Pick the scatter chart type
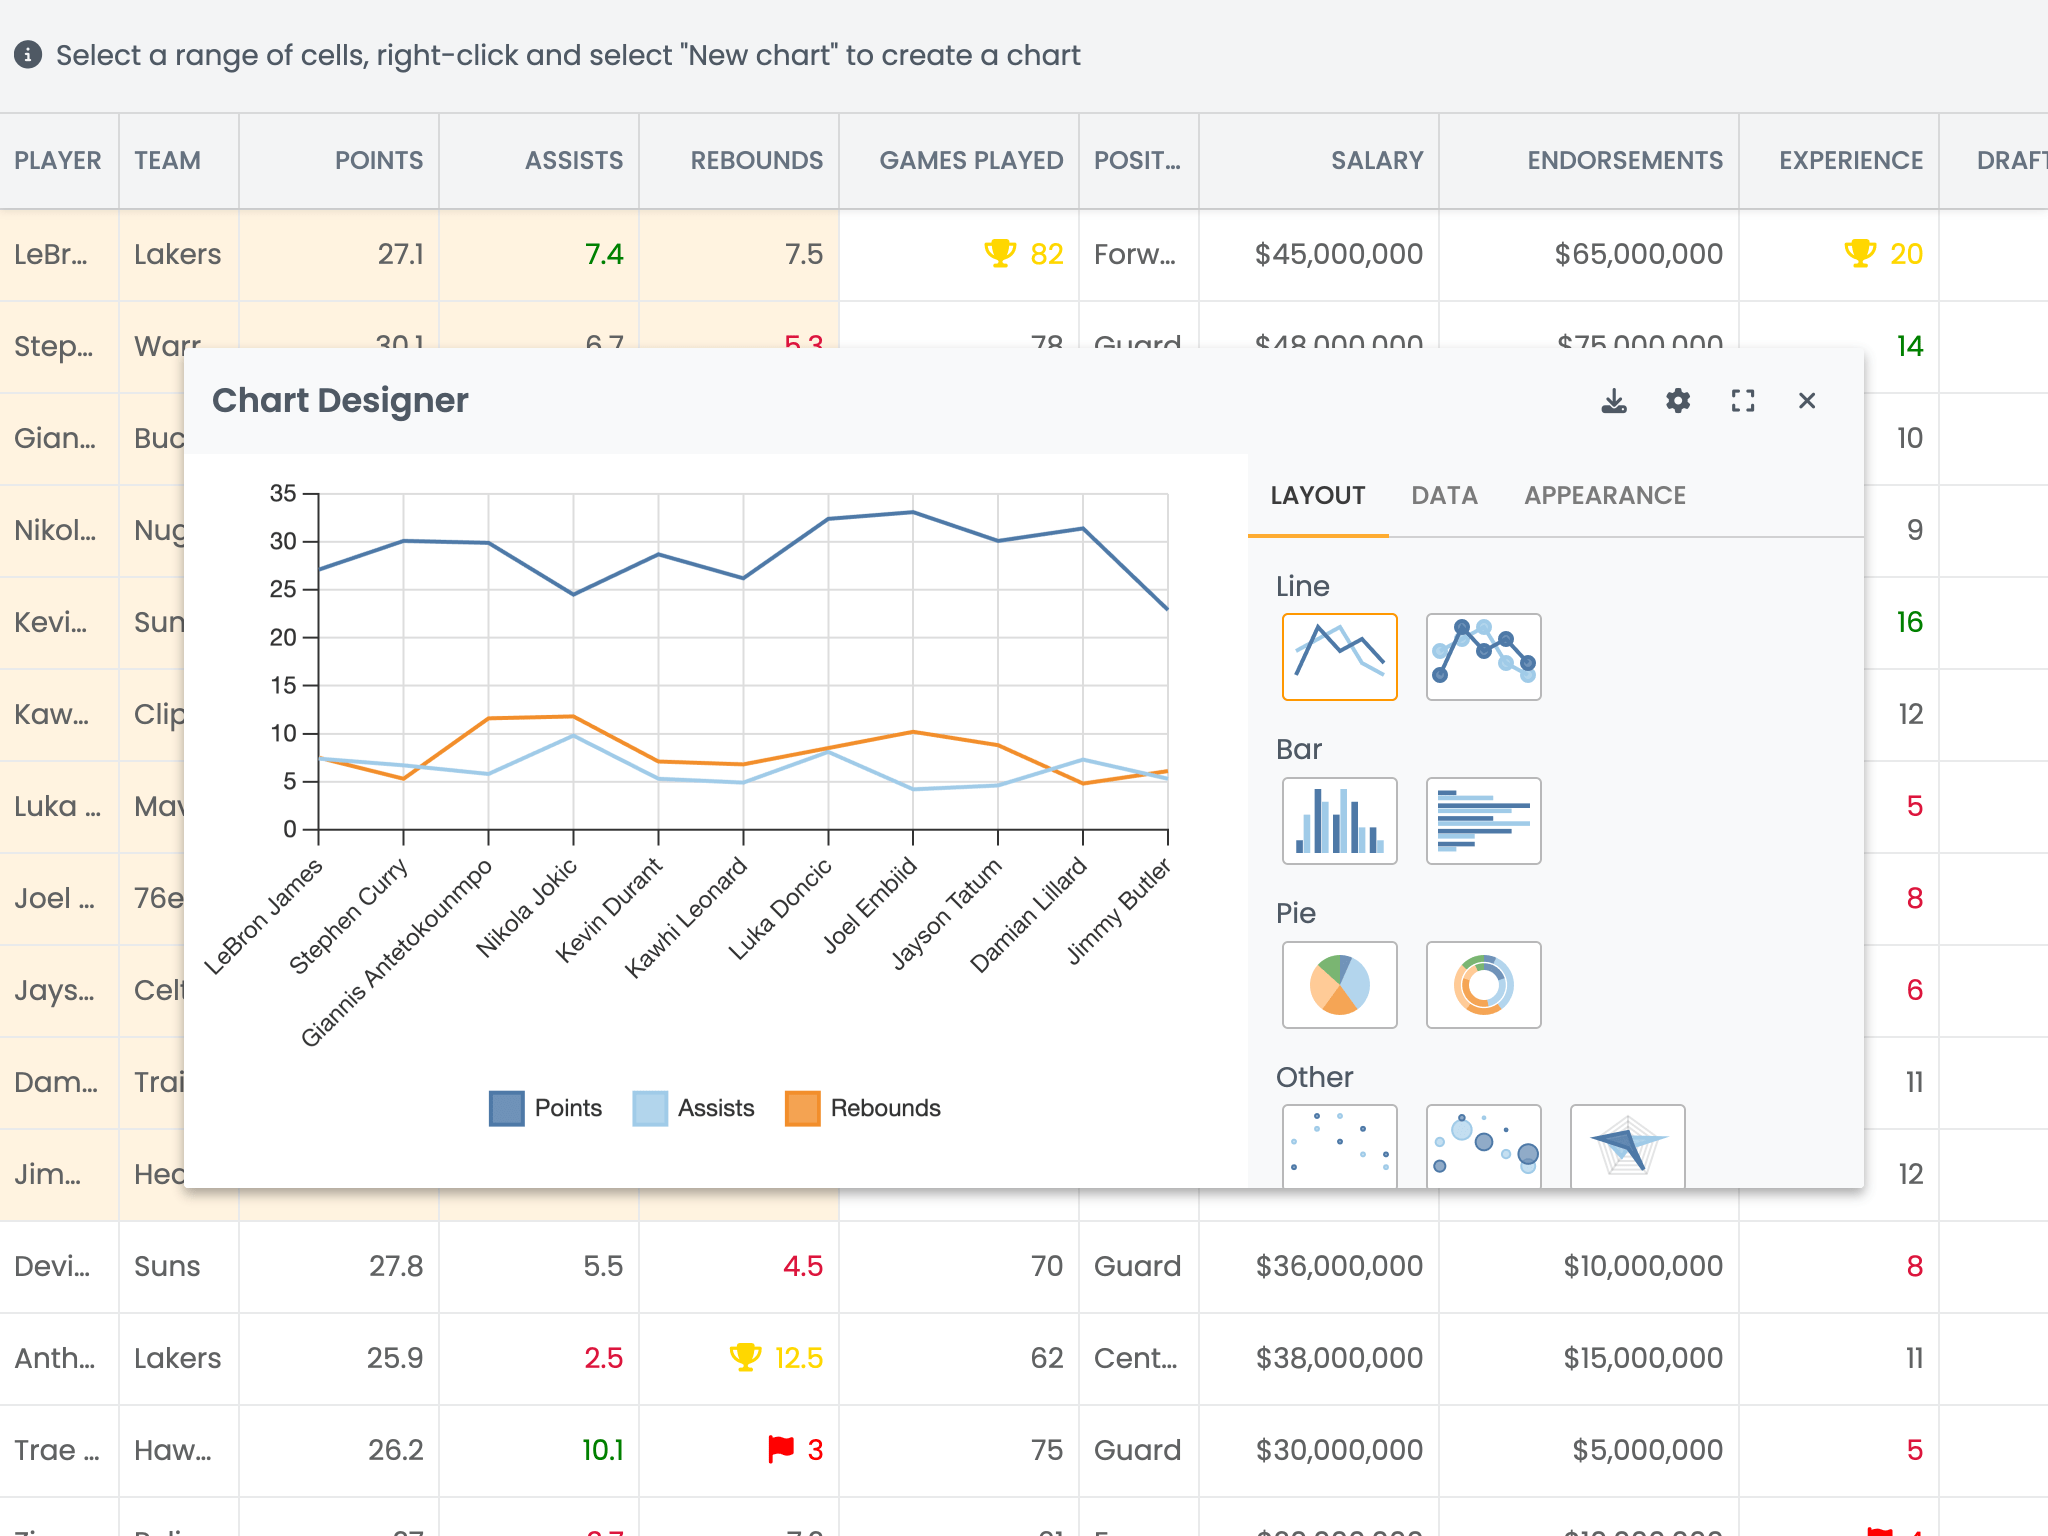 pos(1339,1146)
